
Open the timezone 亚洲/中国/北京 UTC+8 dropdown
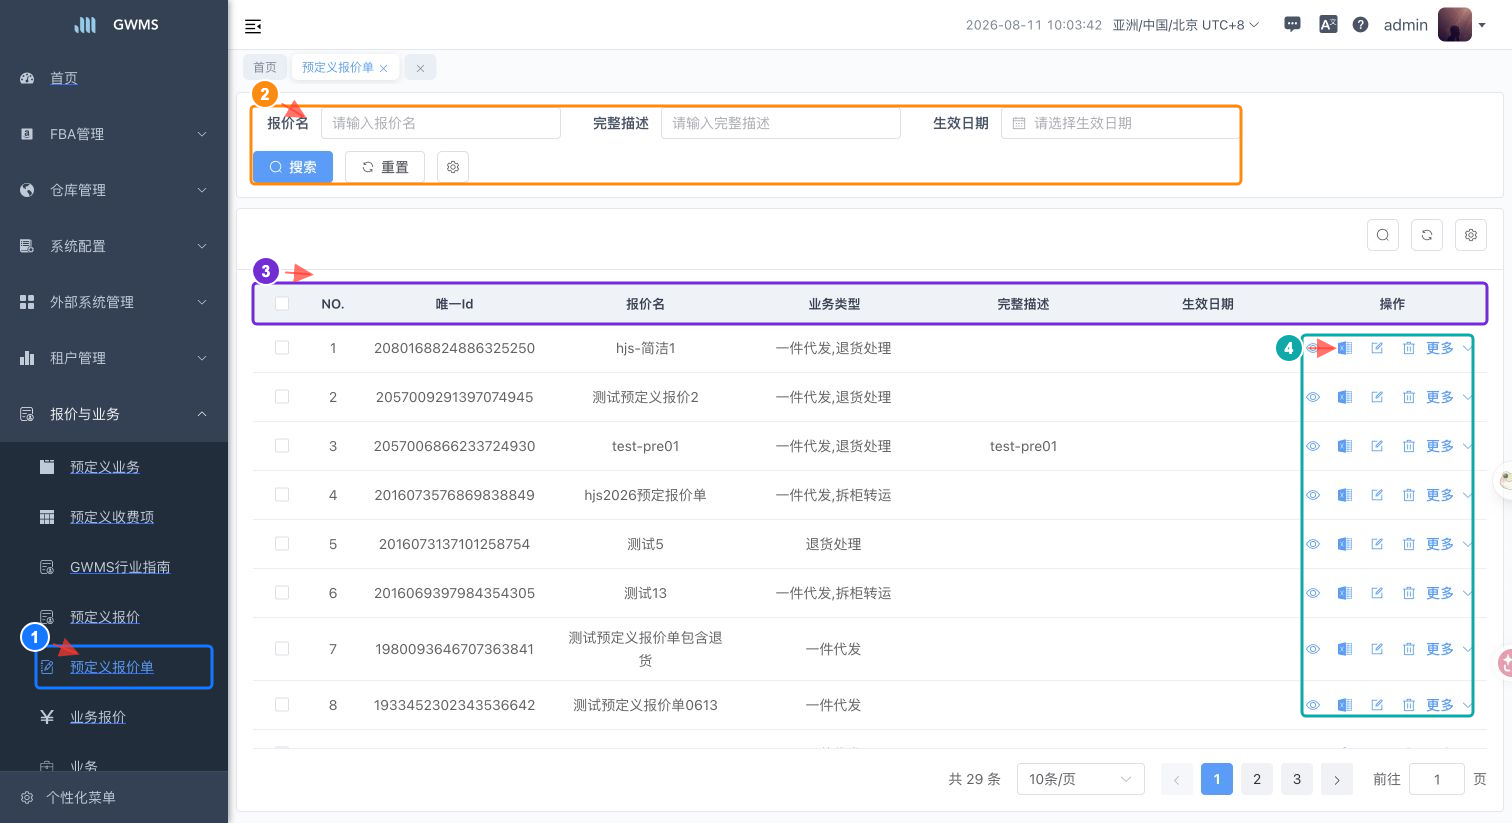pyautogui.click(x=1186, y=25)
